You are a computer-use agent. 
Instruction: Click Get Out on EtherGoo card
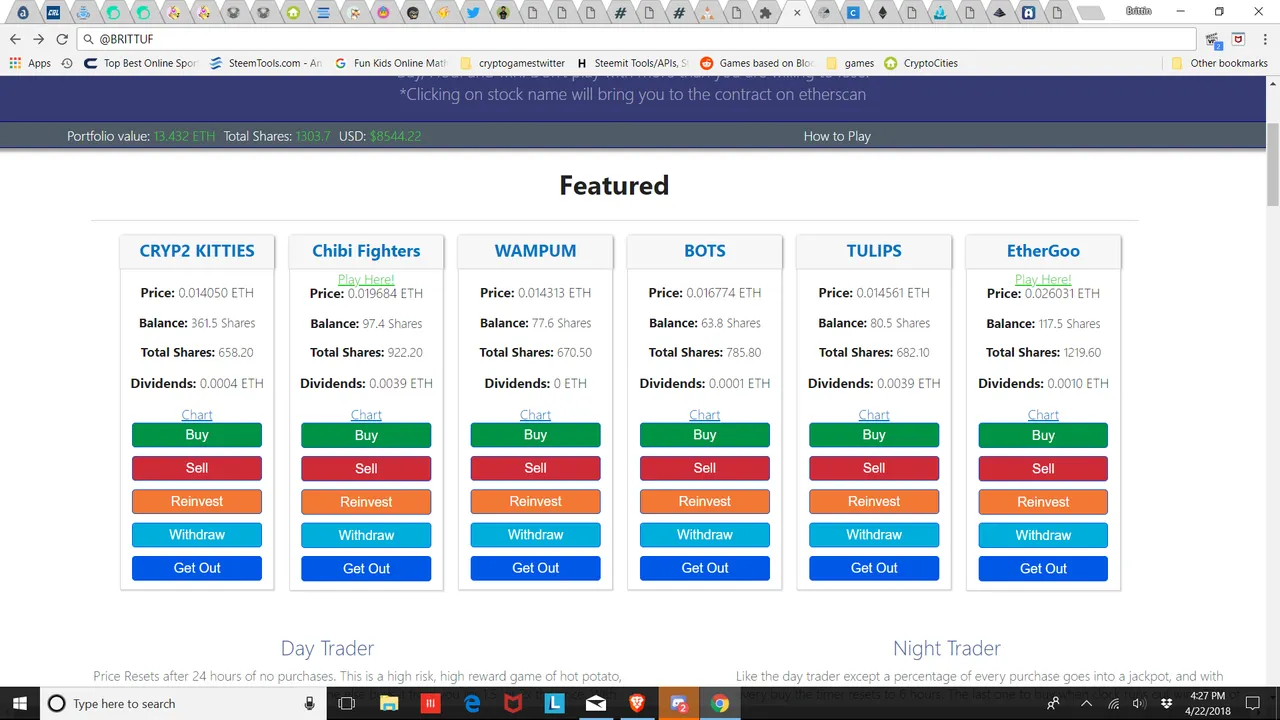click(x=1043, y=568)
